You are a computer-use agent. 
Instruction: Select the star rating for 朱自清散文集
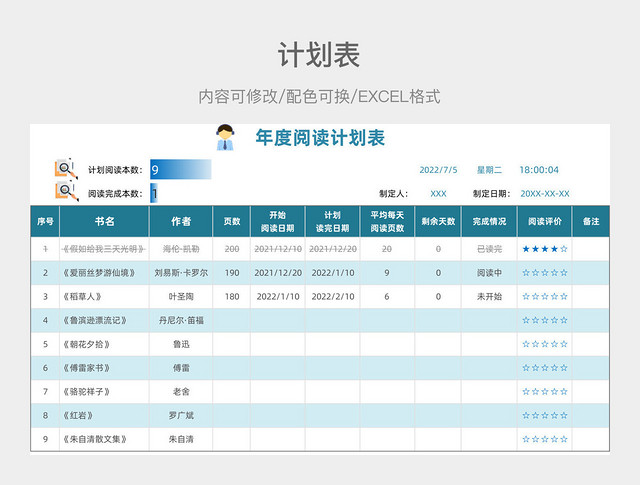pos(544,439)
